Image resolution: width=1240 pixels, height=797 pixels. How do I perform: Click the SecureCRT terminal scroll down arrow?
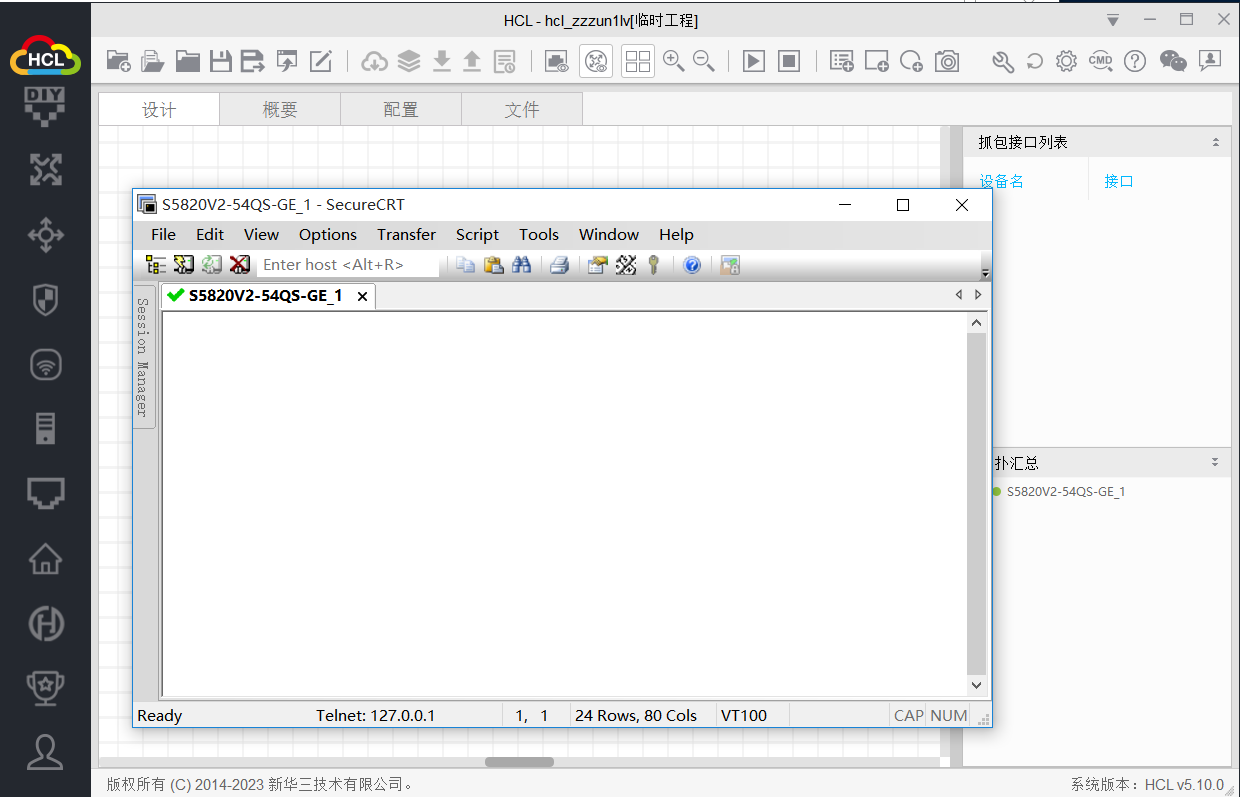tap(977, 685)
